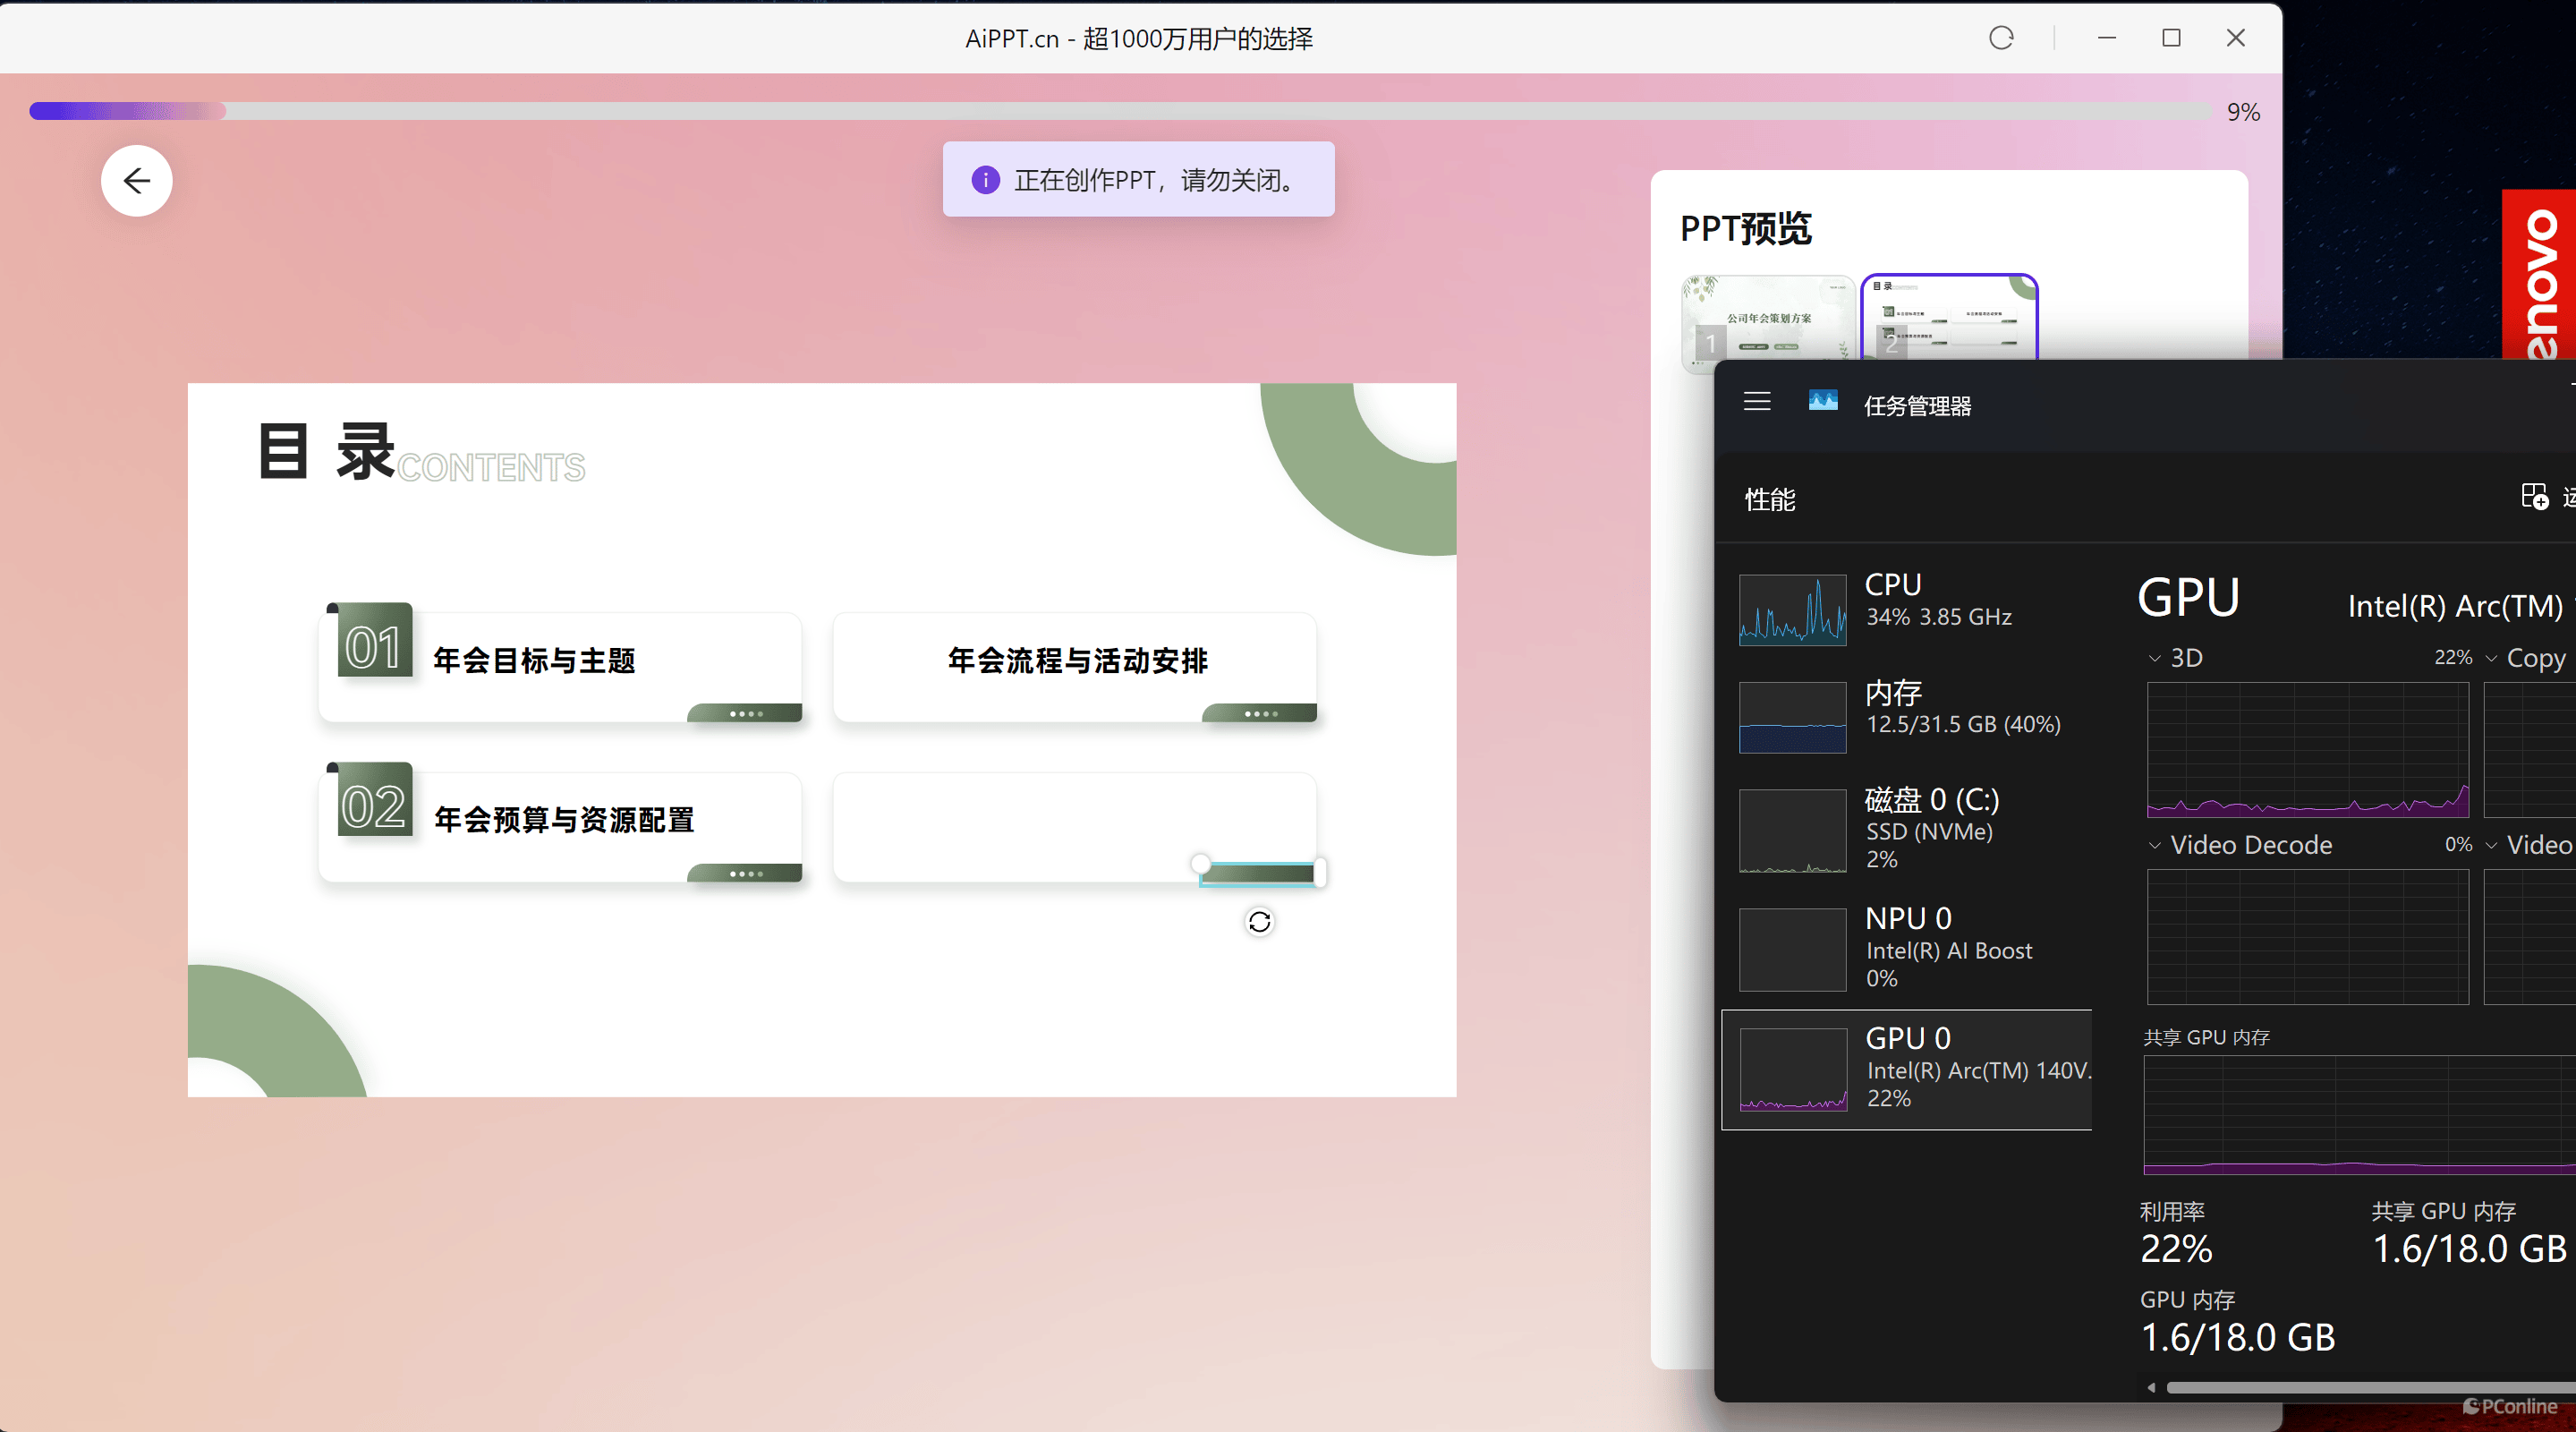Image resolution: width=2576 pixels, height=1432 pixels.
Task: Click the back arrow button
Action: tap(137, 181)
